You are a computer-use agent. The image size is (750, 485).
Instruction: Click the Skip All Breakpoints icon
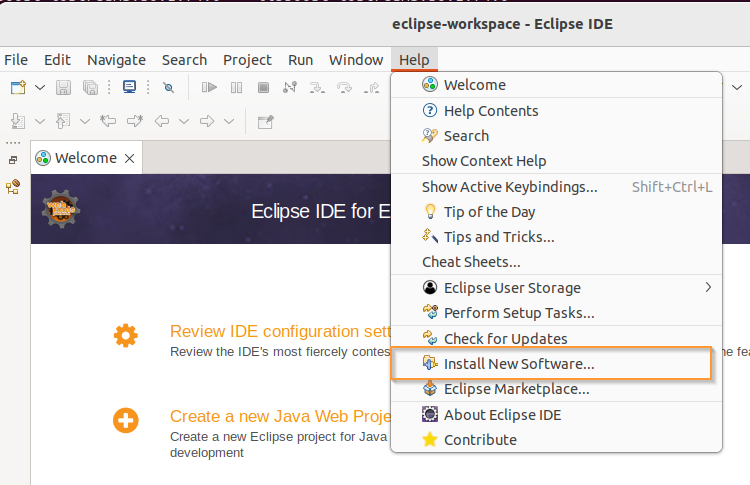tap(168, 88)
